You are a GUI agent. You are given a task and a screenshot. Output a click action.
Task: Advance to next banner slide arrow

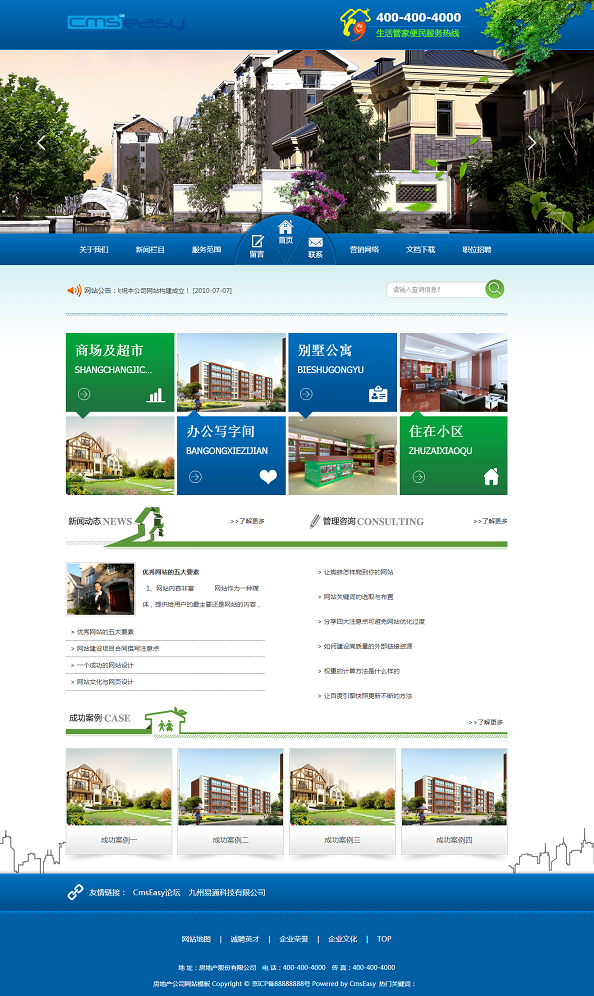532,142
